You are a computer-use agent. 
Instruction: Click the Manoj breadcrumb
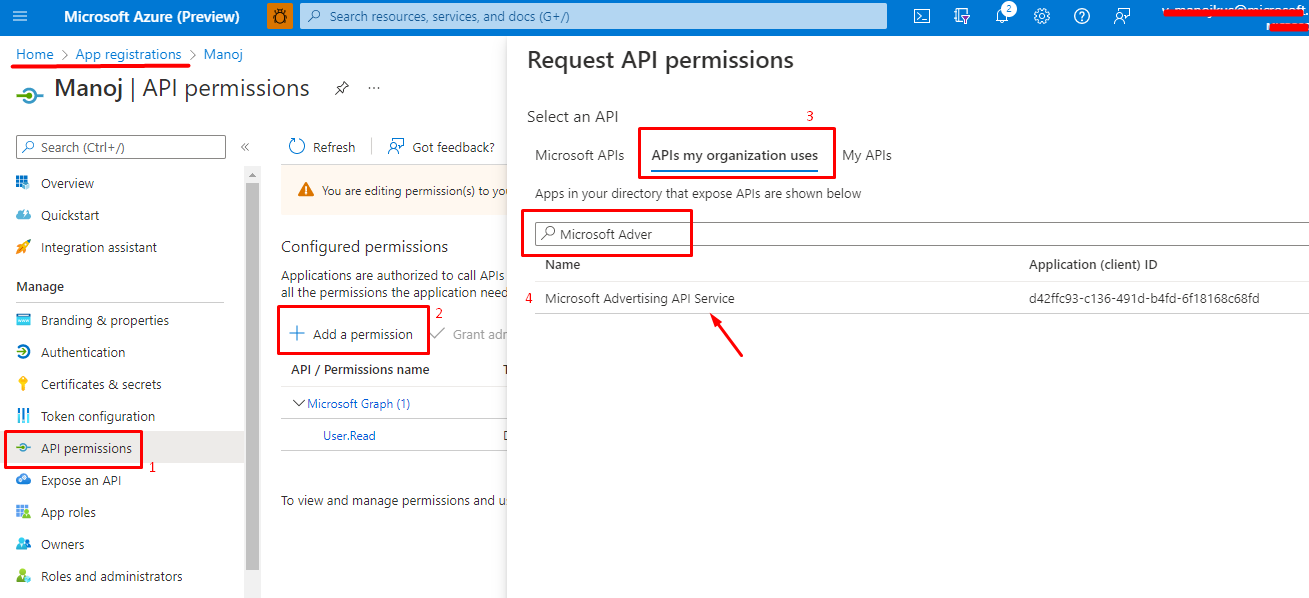click(x=223, y=54)
